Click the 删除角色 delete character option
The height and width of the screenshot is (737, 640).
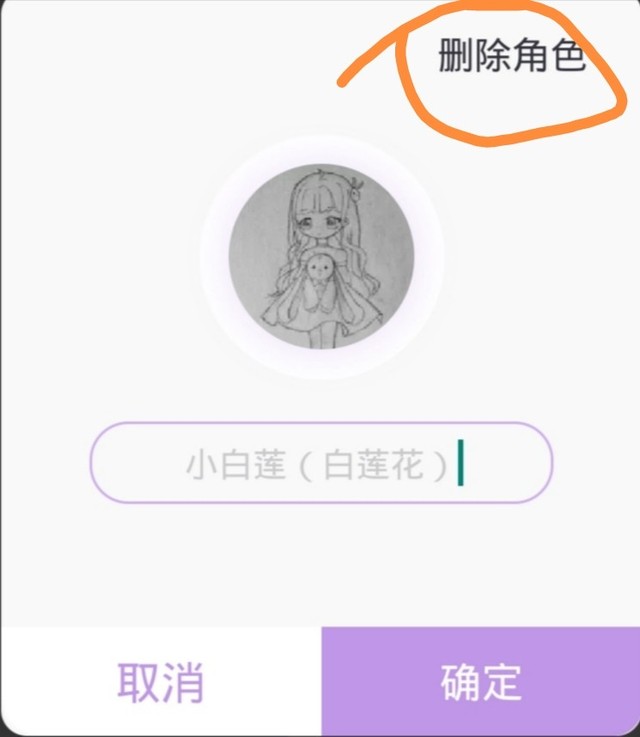[x=511, y=55]
